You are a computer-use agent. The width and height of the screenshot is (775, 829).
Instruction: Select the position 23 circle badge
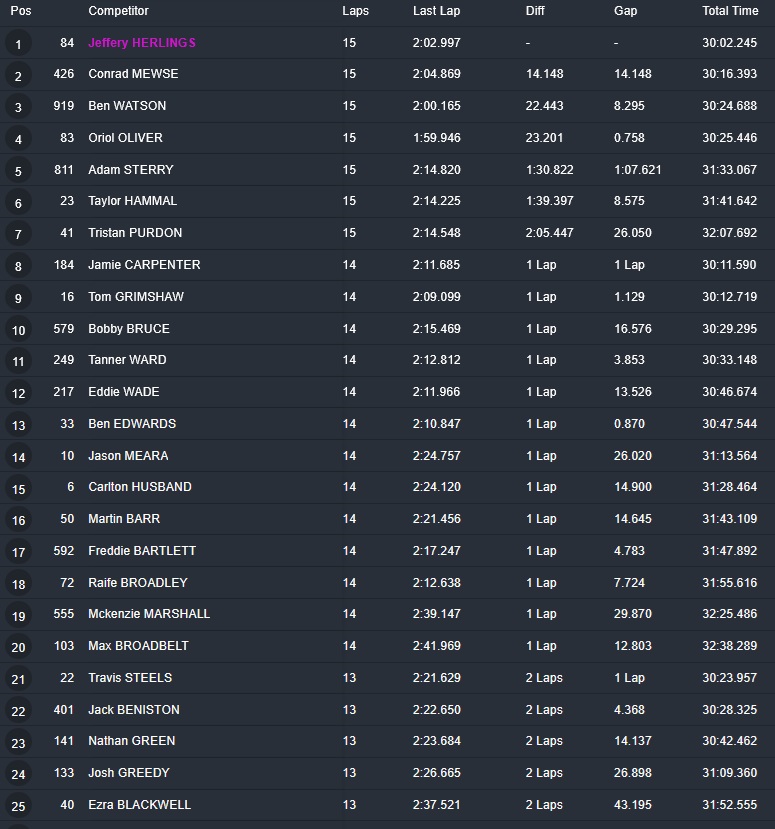tap(18, 742)
